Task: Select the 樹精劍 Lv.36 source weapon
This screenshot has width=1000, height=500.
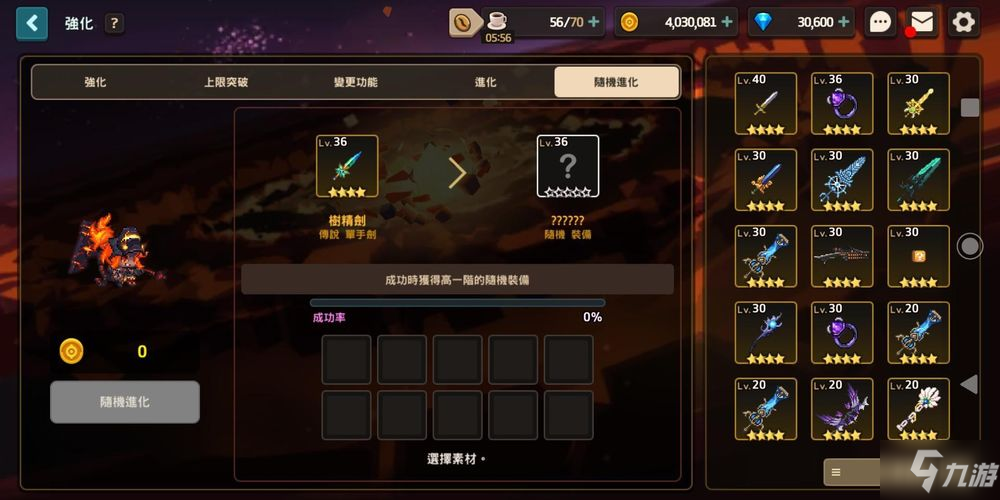Action: pyautogui.click(x=347, y=166)
